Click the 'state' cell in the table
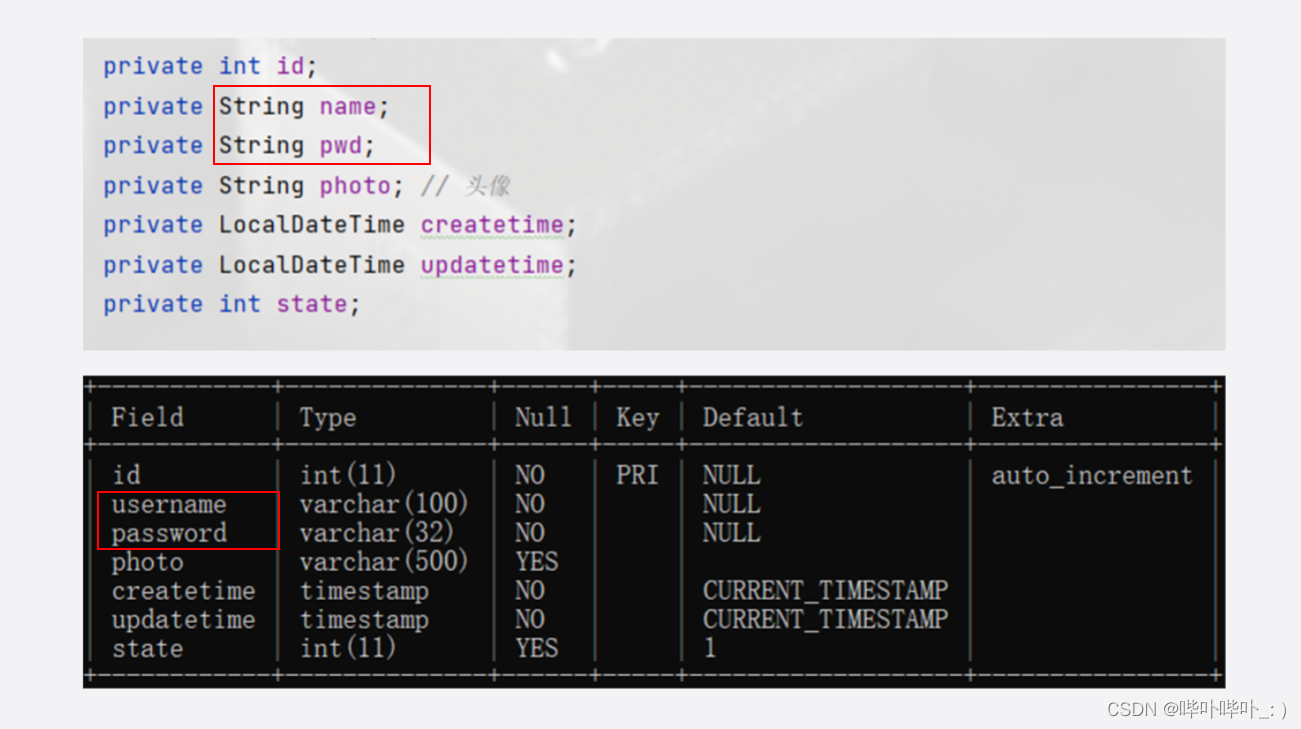1301x729 pixels. pos(147,649)
